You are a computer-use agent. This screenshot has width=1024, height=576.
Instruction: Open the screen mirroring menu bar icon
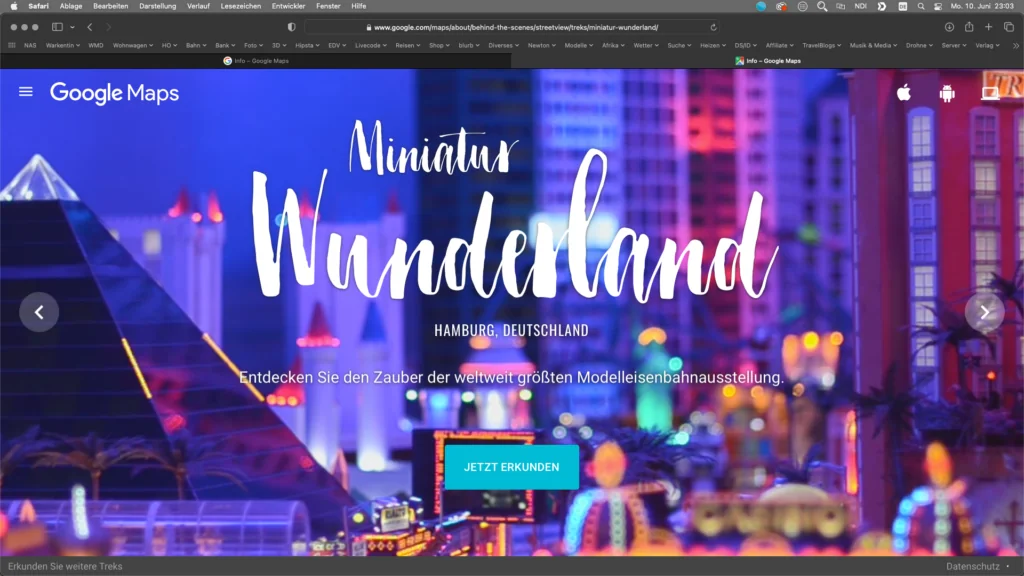(x=840, y=6)
